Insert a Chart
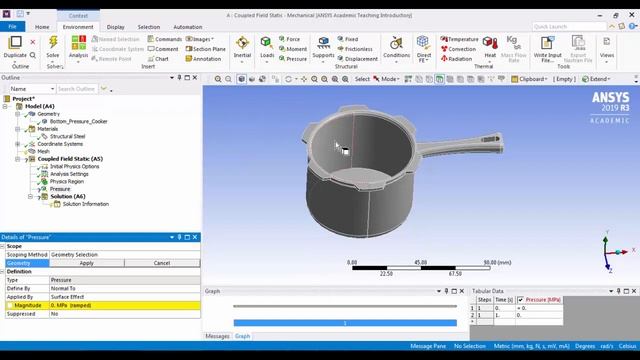 tap(158, 59)
